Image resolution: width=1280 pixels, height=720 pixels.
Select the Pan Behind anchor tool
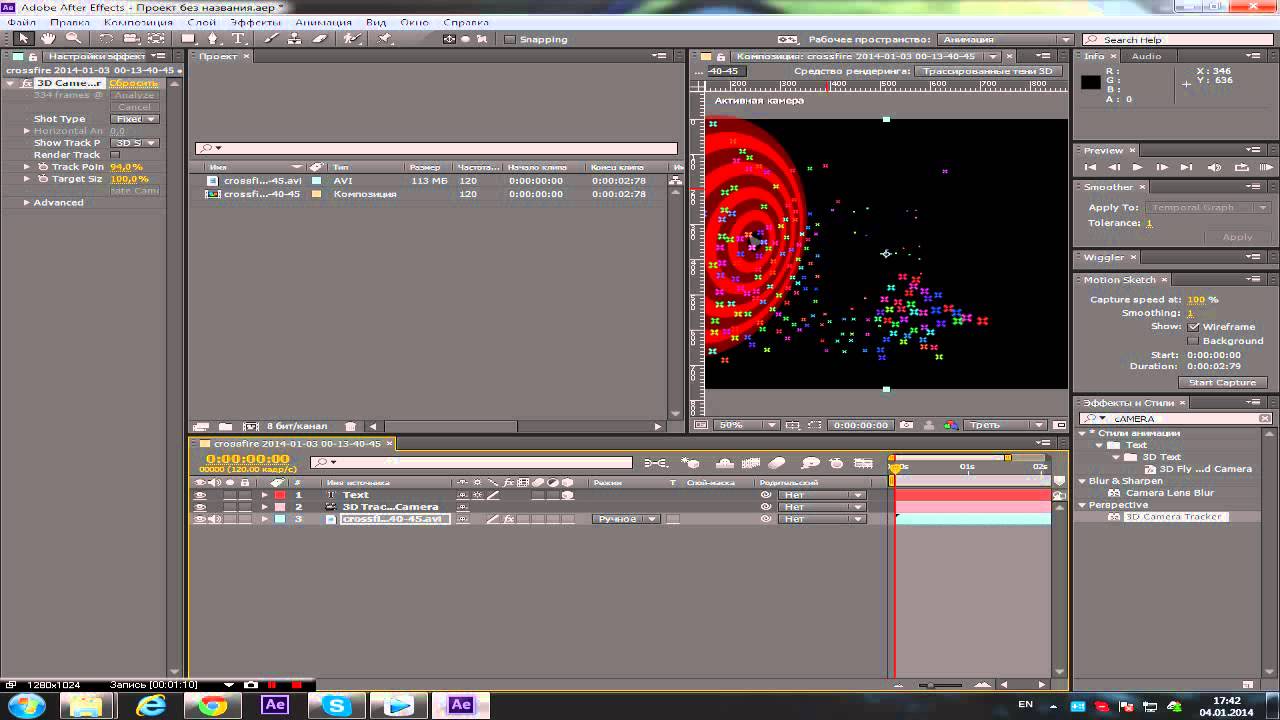(x=155, y=39)
